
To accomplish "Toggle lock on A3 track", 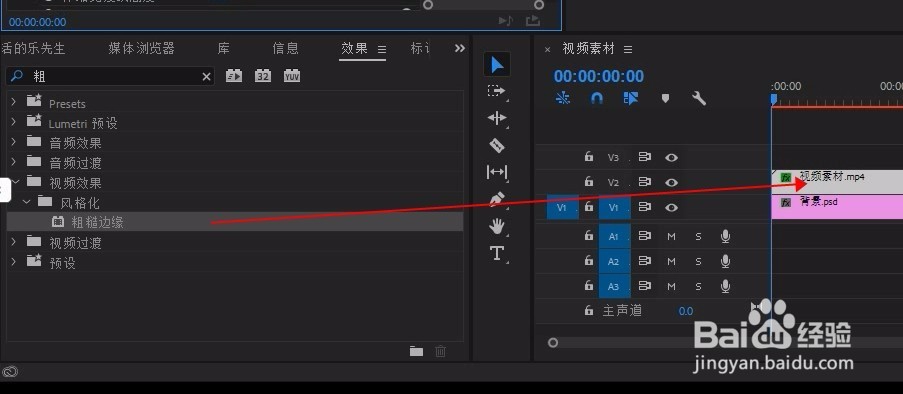I will tap(589, 286).
